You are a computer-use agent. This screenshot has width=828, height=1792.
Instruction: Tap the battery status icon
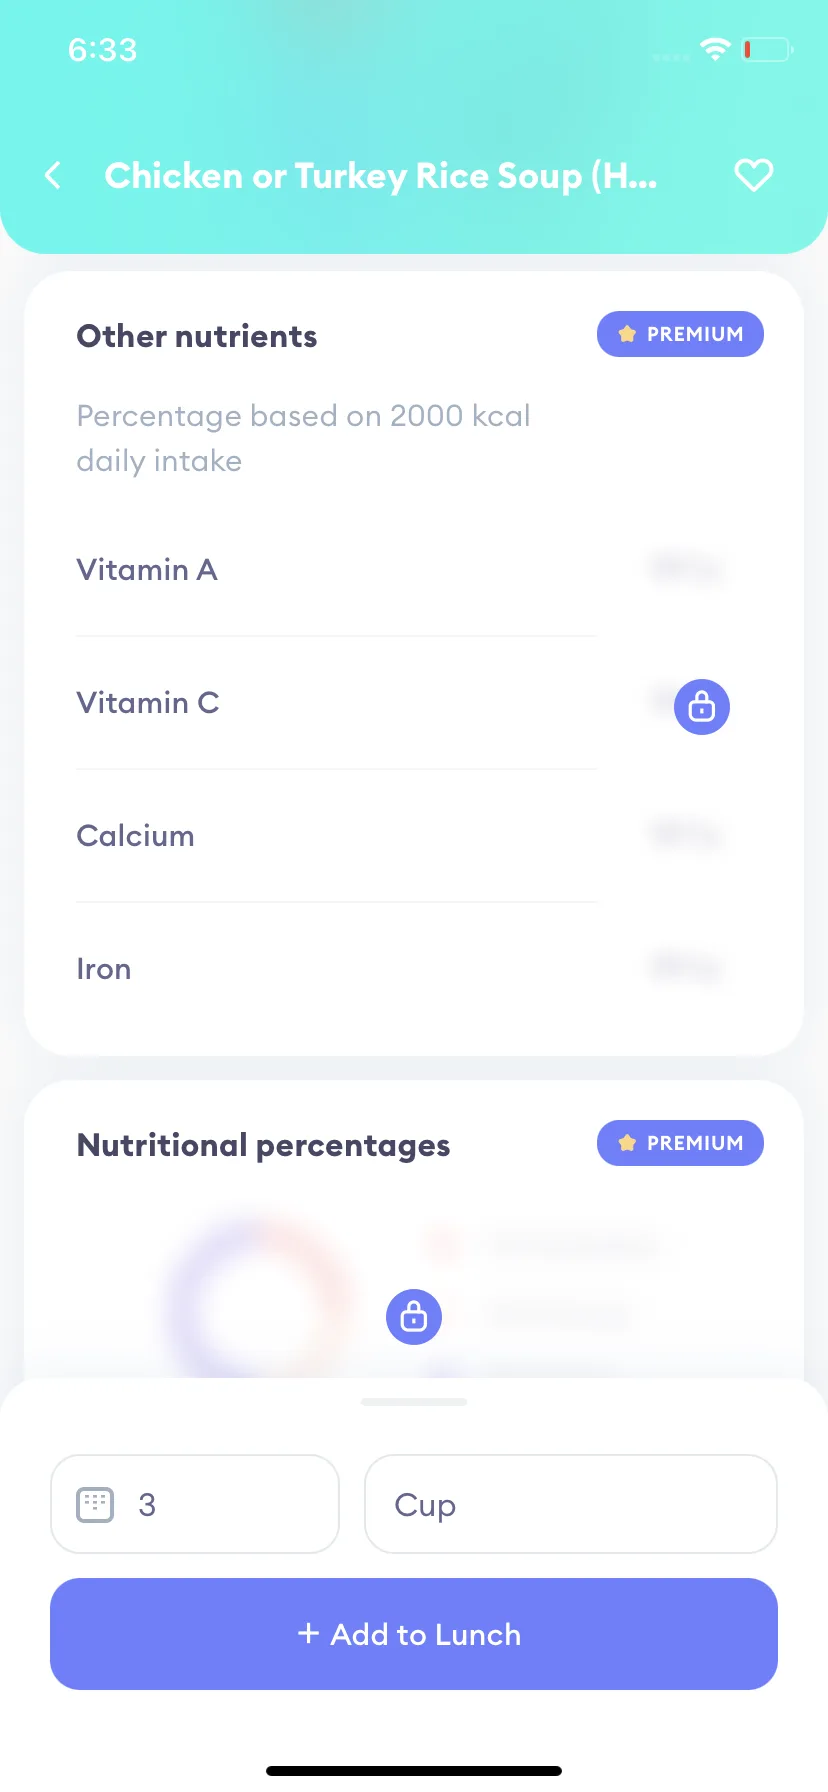click(767, 49)
